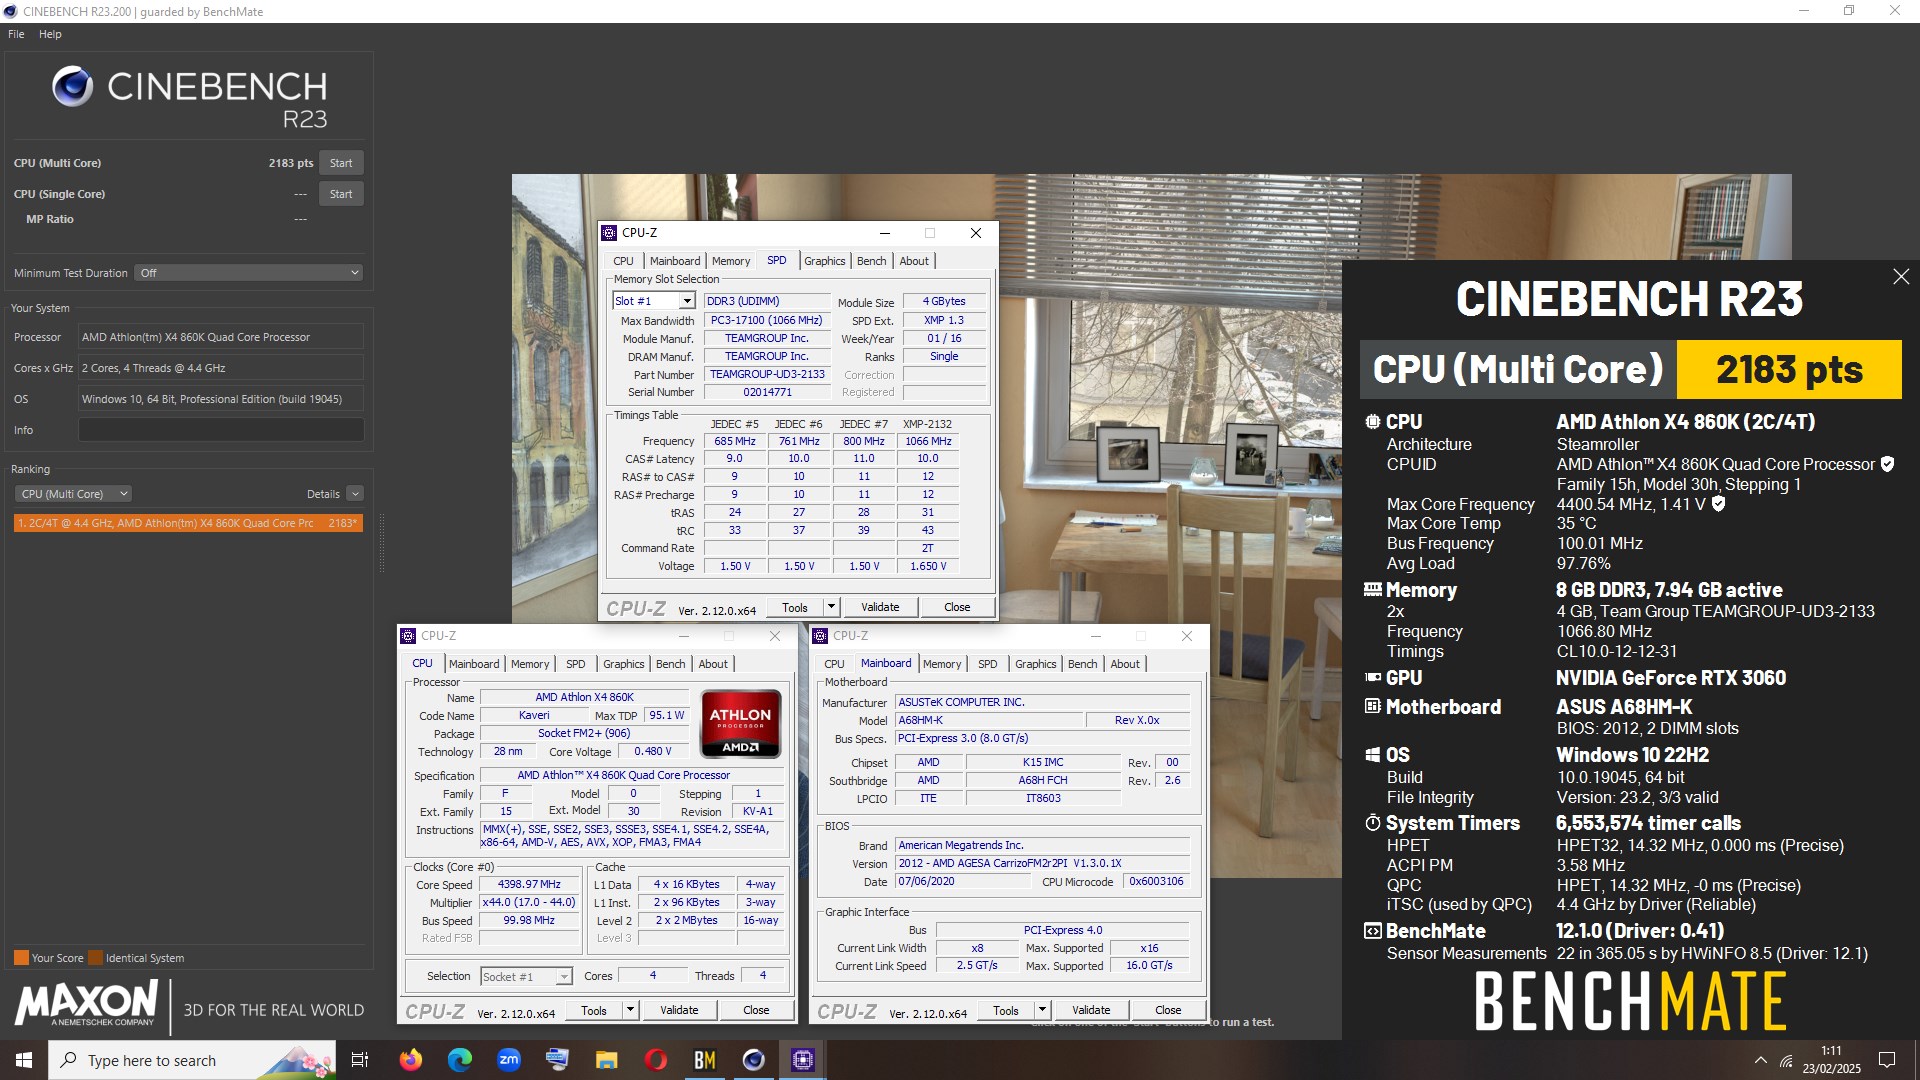Click the Processor name field
Screen dimensions: 1920x1080
point(221,337)
